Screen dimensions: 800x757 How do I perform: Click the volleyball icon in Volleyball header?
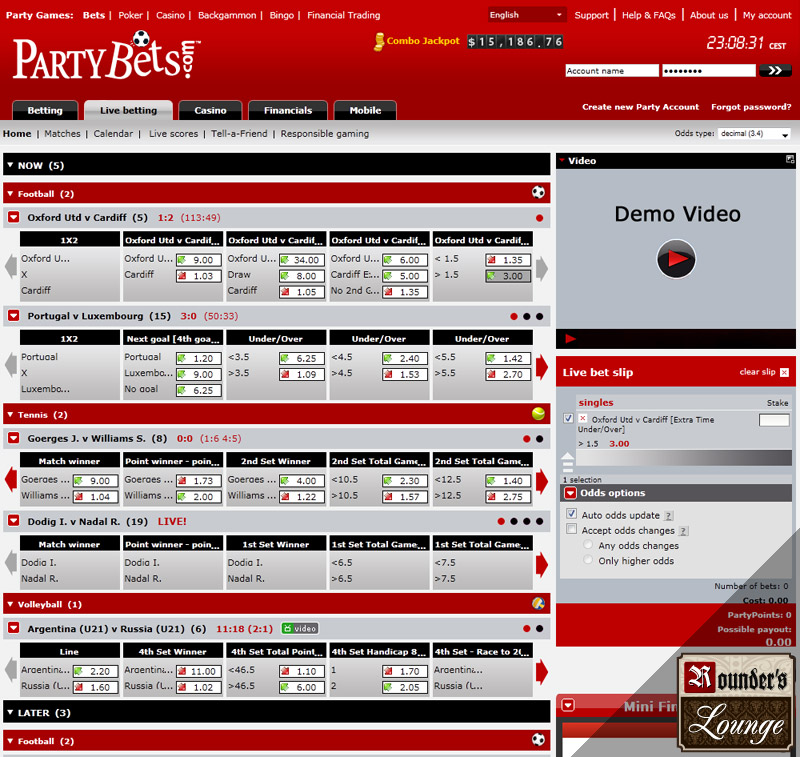pyautogui.click(x=538, y=603)
